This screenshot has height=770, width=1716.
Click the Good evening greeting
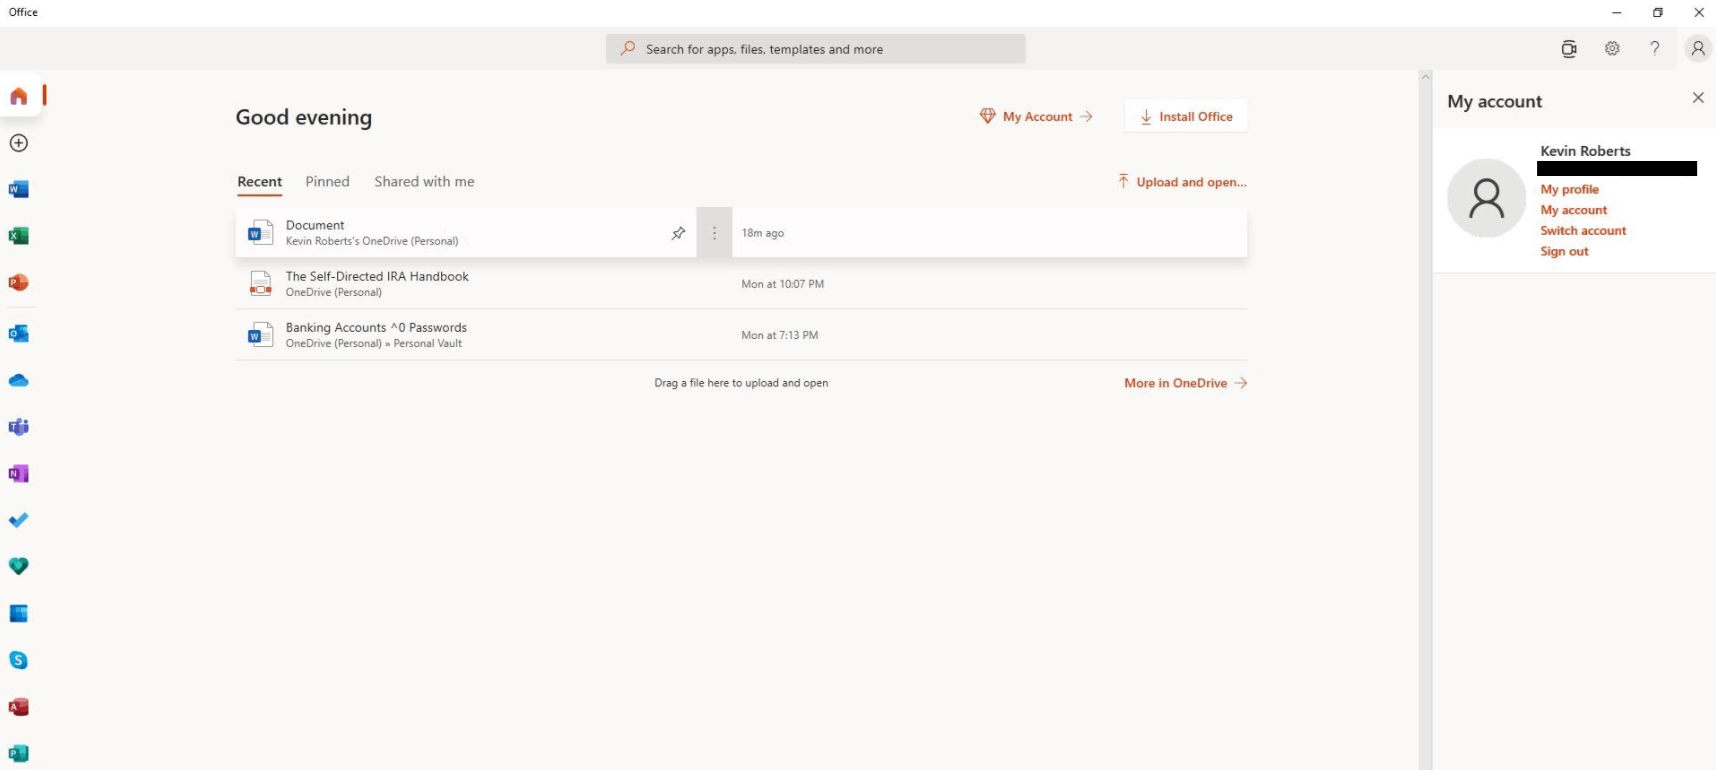tap(304, 117)
